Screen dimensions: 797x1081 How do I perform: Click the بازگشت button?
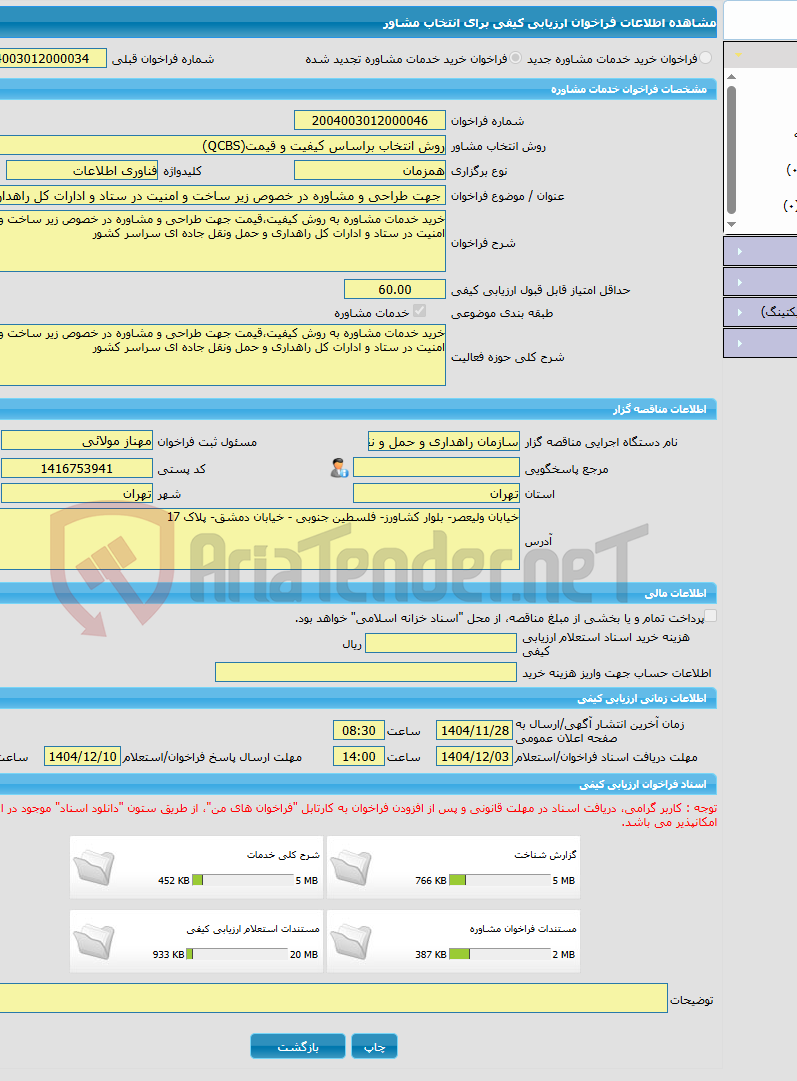pyautogui.click(x=298, y=1047)
